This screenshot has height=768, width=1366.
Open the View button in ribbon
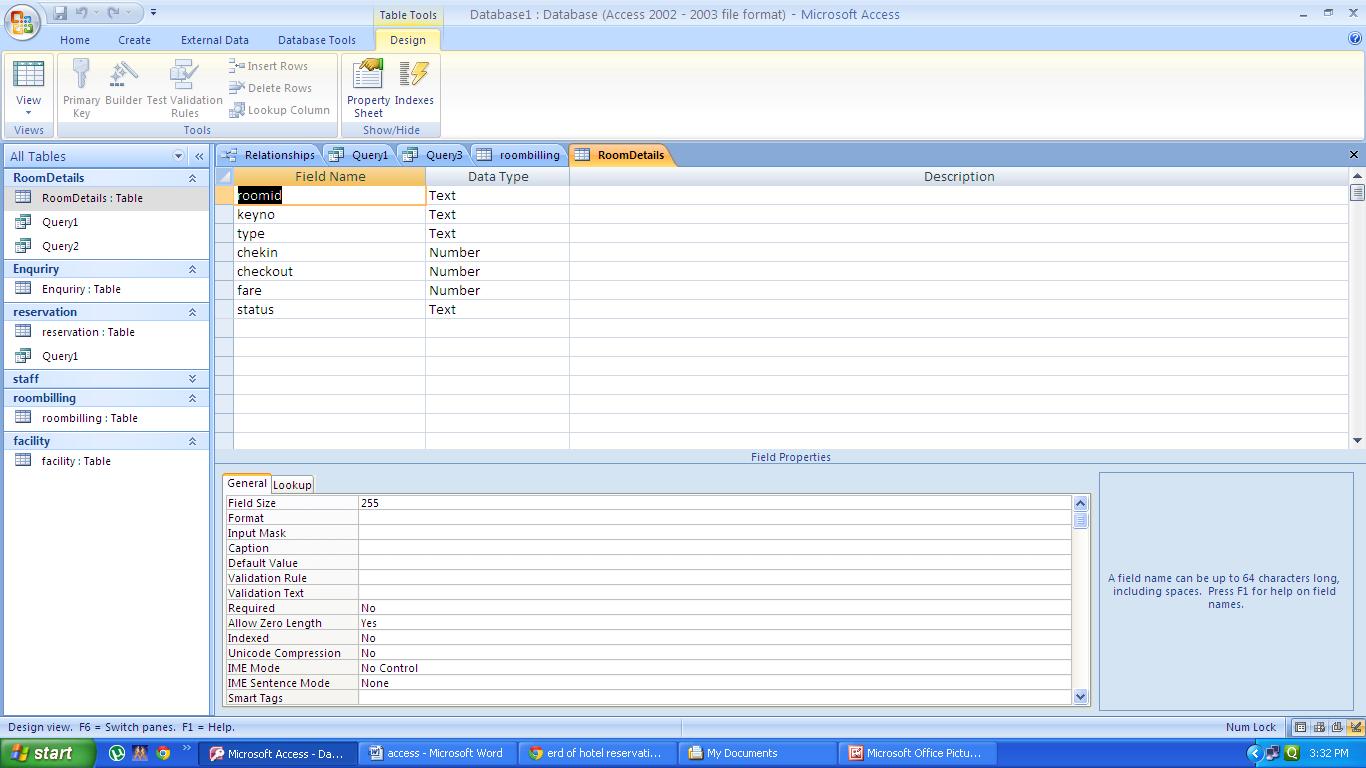(28, 88)
